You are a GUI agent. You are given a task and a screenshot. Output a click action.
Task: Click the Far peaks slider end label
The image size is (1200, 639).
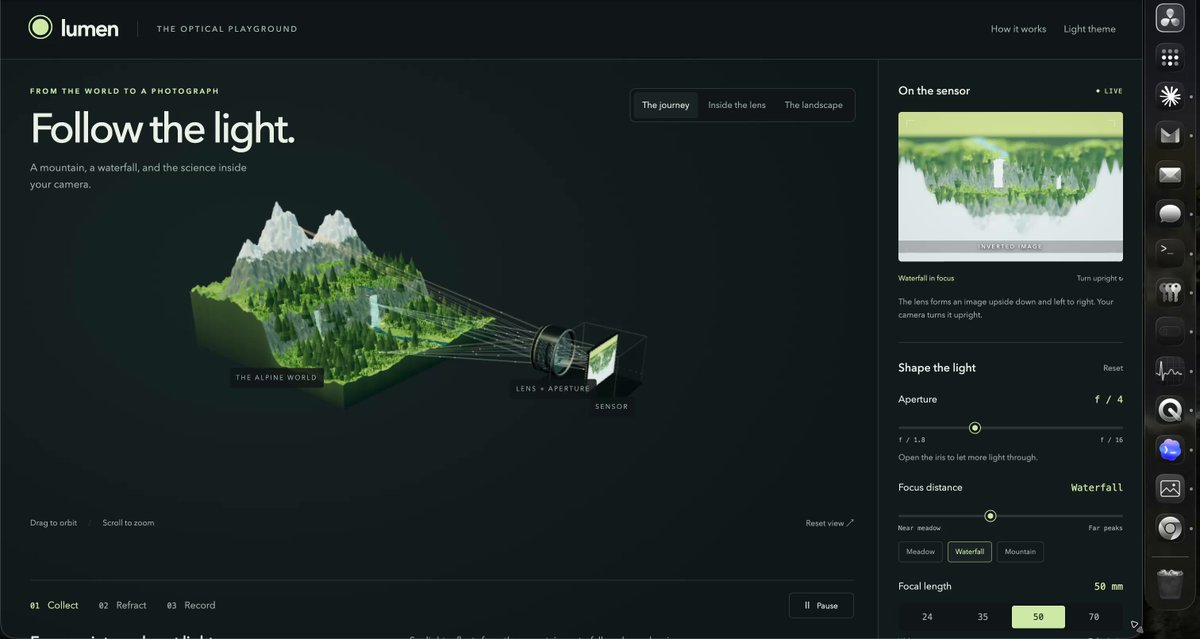tap(1106, 528)
